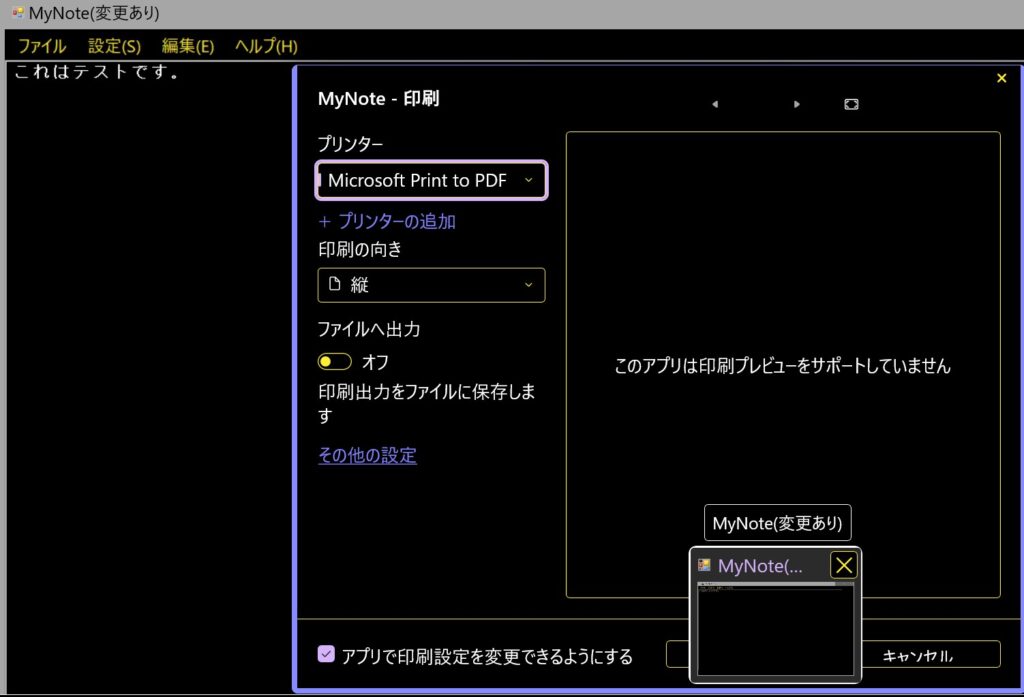Close the MyNote taskbar thumbnail preview
The height and width of the screenshot is (697, 1024).
(844, 565)
